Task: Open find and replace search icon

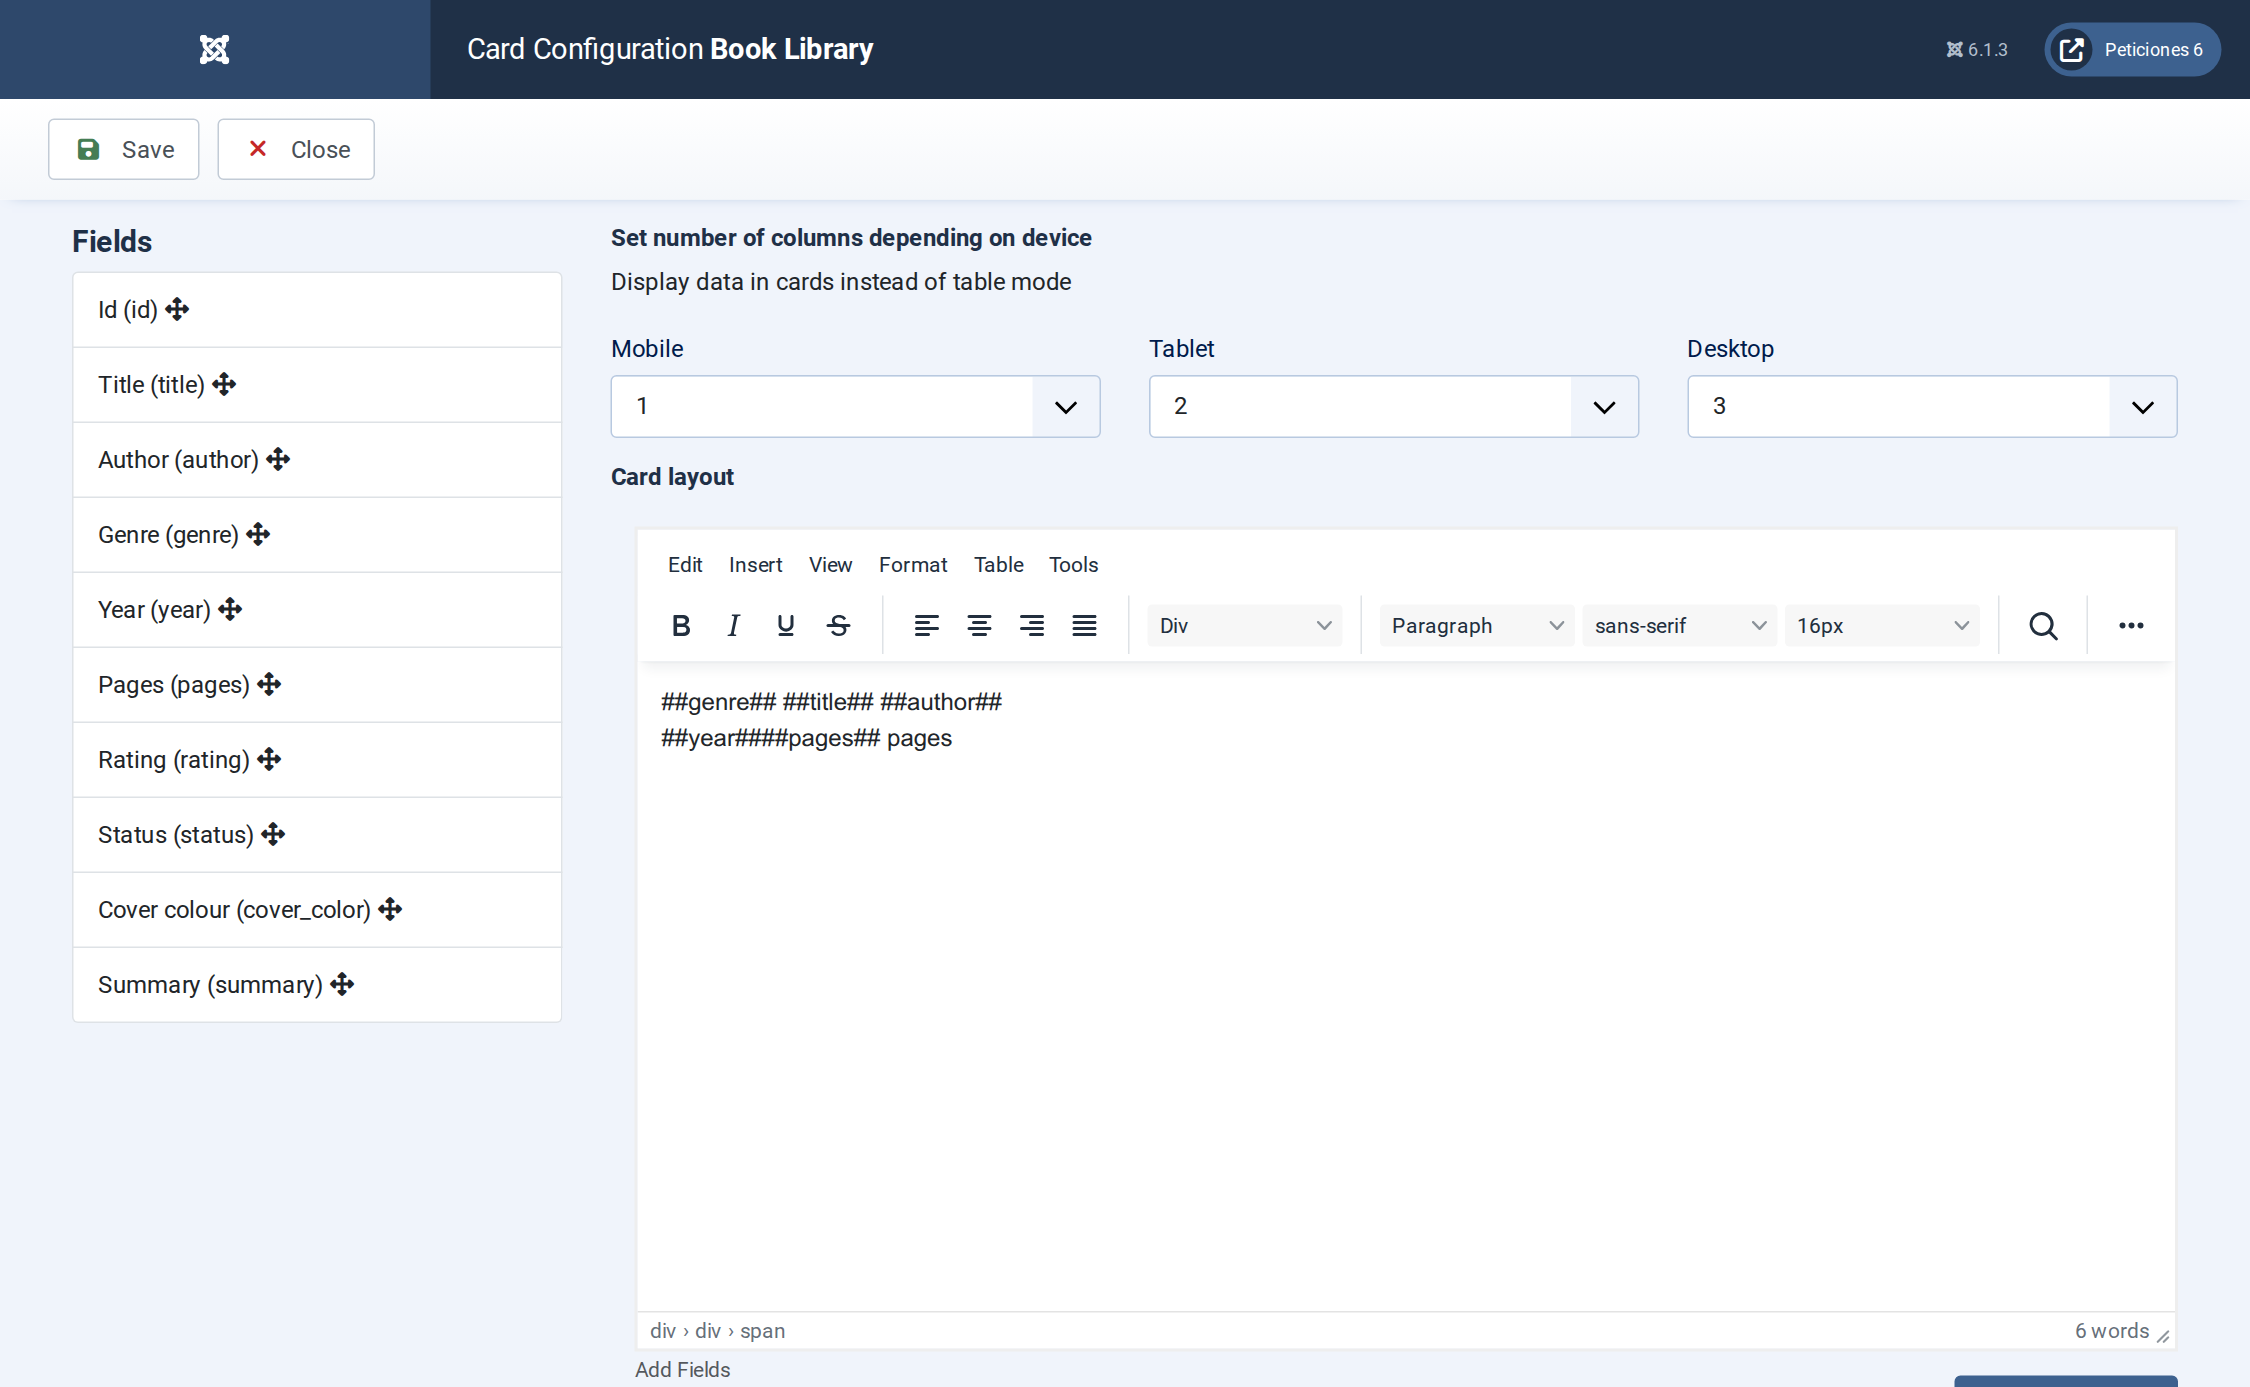Action: (2043, 625)
